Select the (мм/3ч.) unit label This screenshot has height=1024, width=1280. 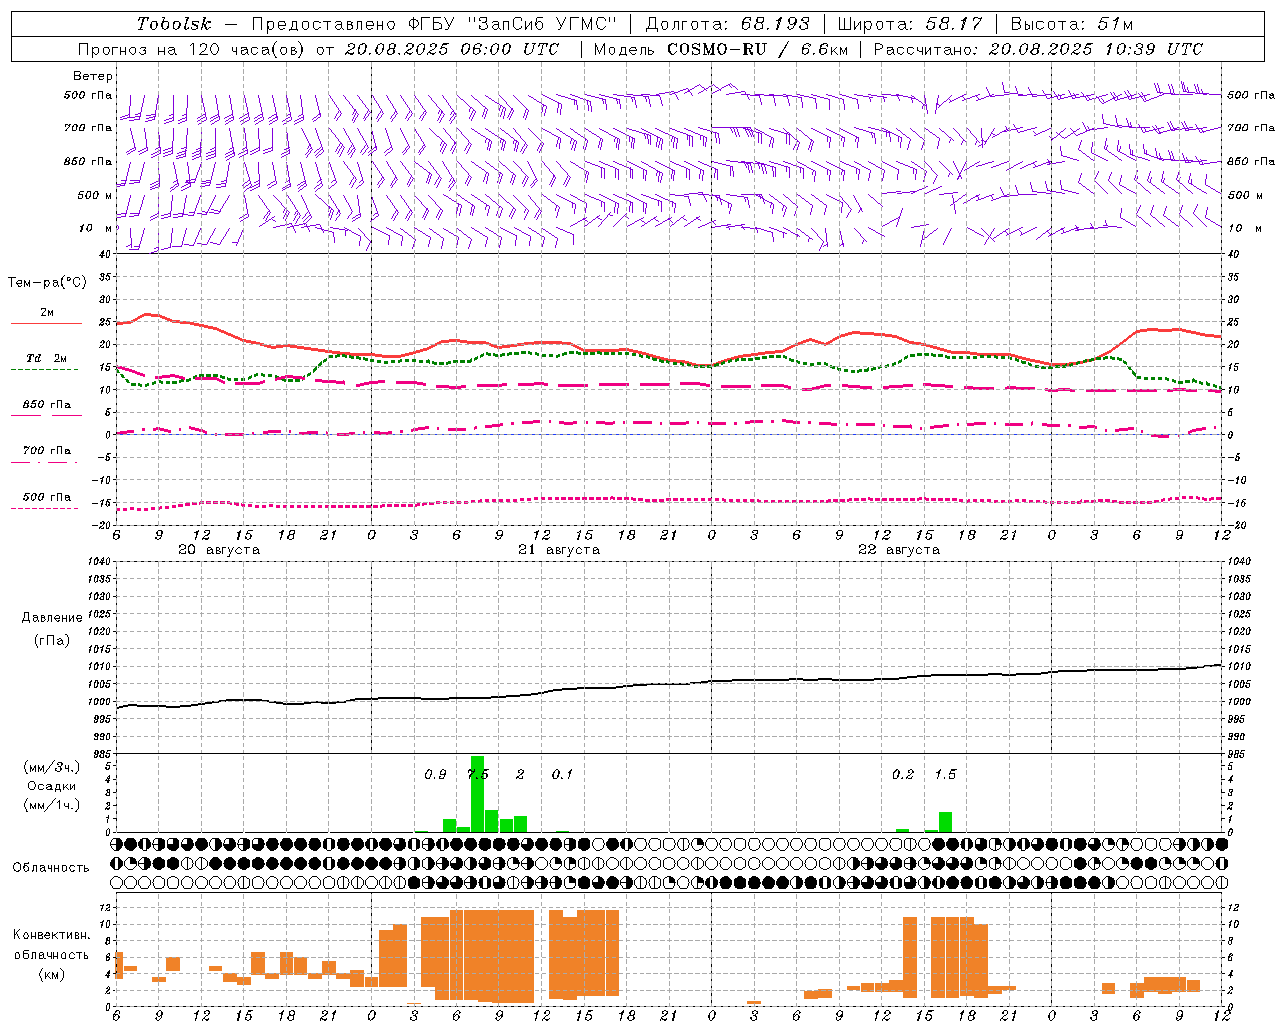(x=52, y=768)
